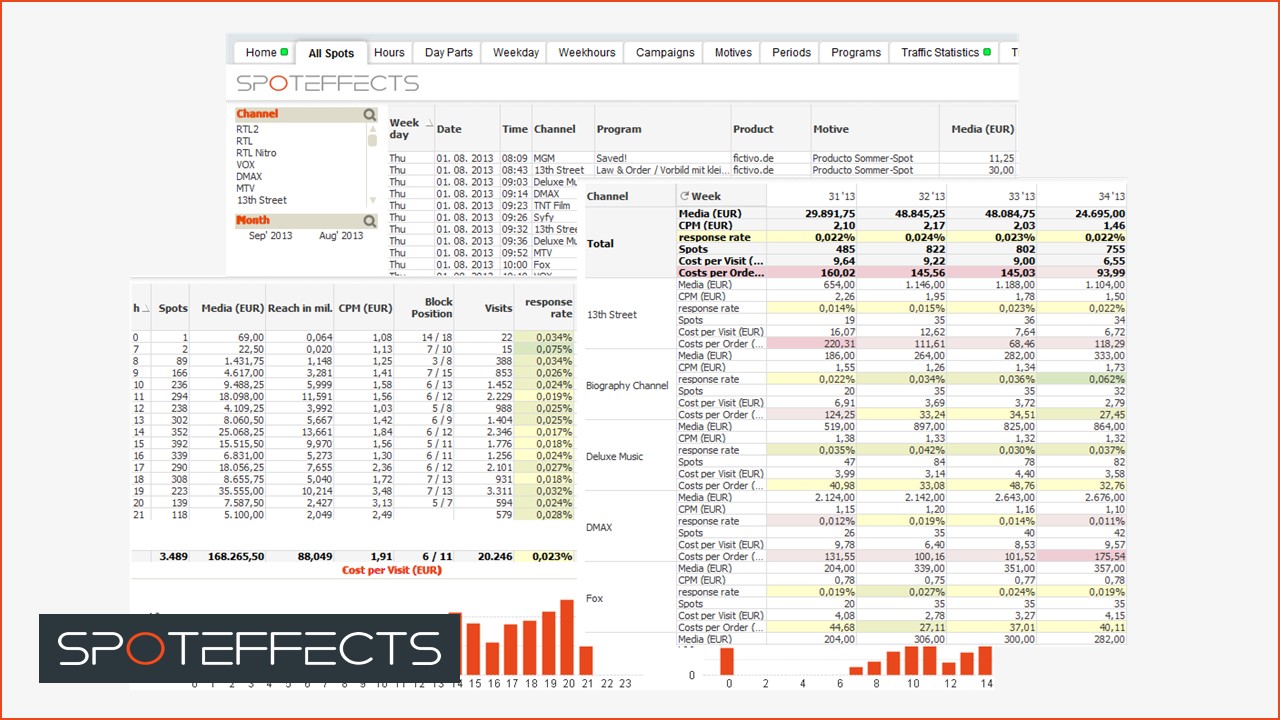Filter month to Sep' 2013
This screenshot has width=1280, height=720.
click(270, 236)
